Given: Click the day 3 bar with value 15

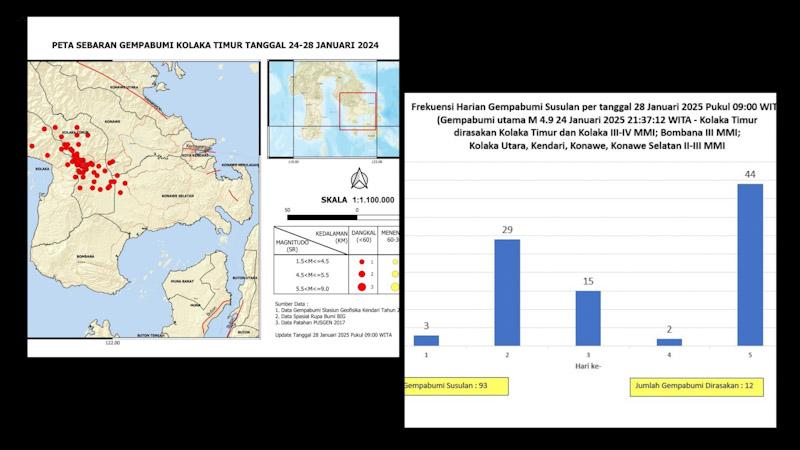Looking at the screenshot, I should click(x=588, y=318).
